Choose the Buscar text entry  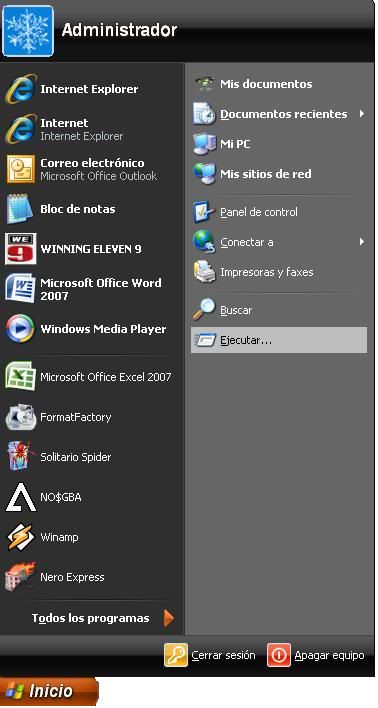coord(236,310)
